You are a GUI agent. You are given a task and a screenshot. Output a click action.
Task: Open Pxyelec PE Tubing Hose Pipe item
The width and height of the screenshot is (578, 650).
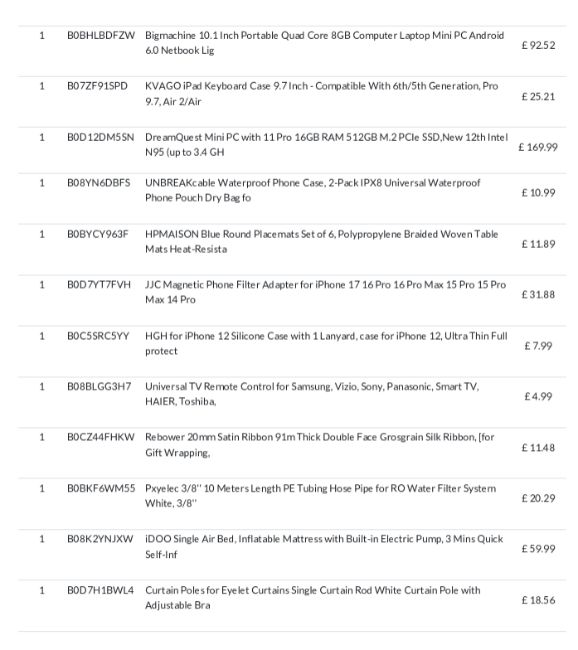pos(321,496)
